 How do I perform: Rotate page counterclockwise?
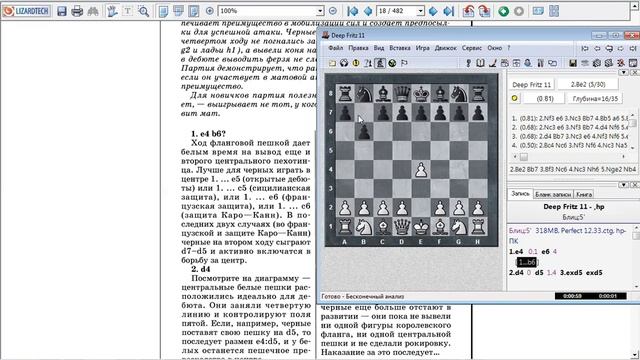click(469, 11)
